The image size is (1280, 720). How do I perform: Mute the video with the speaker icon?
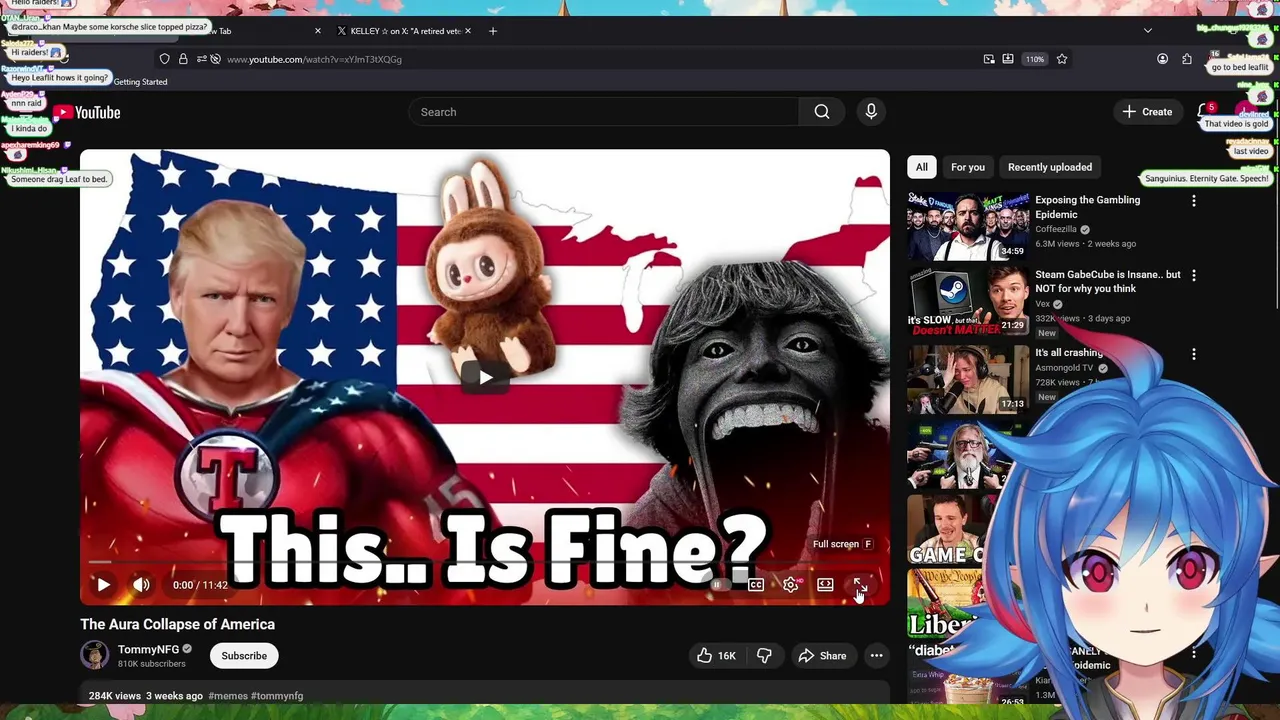pyautogui.click(x=141, y=585)
